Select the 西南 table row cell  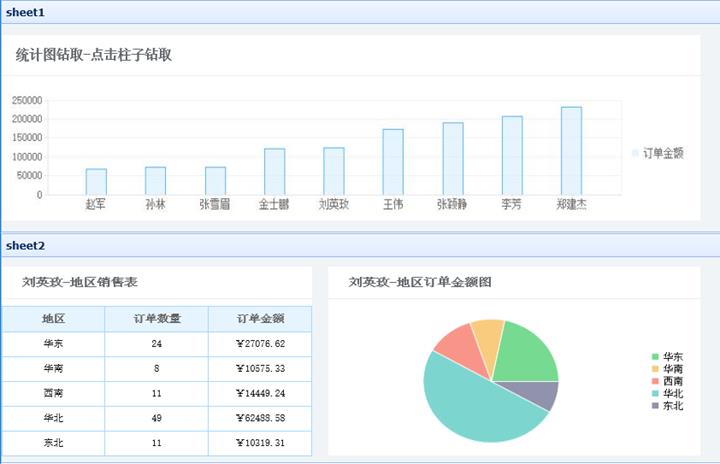coord(53,394)
